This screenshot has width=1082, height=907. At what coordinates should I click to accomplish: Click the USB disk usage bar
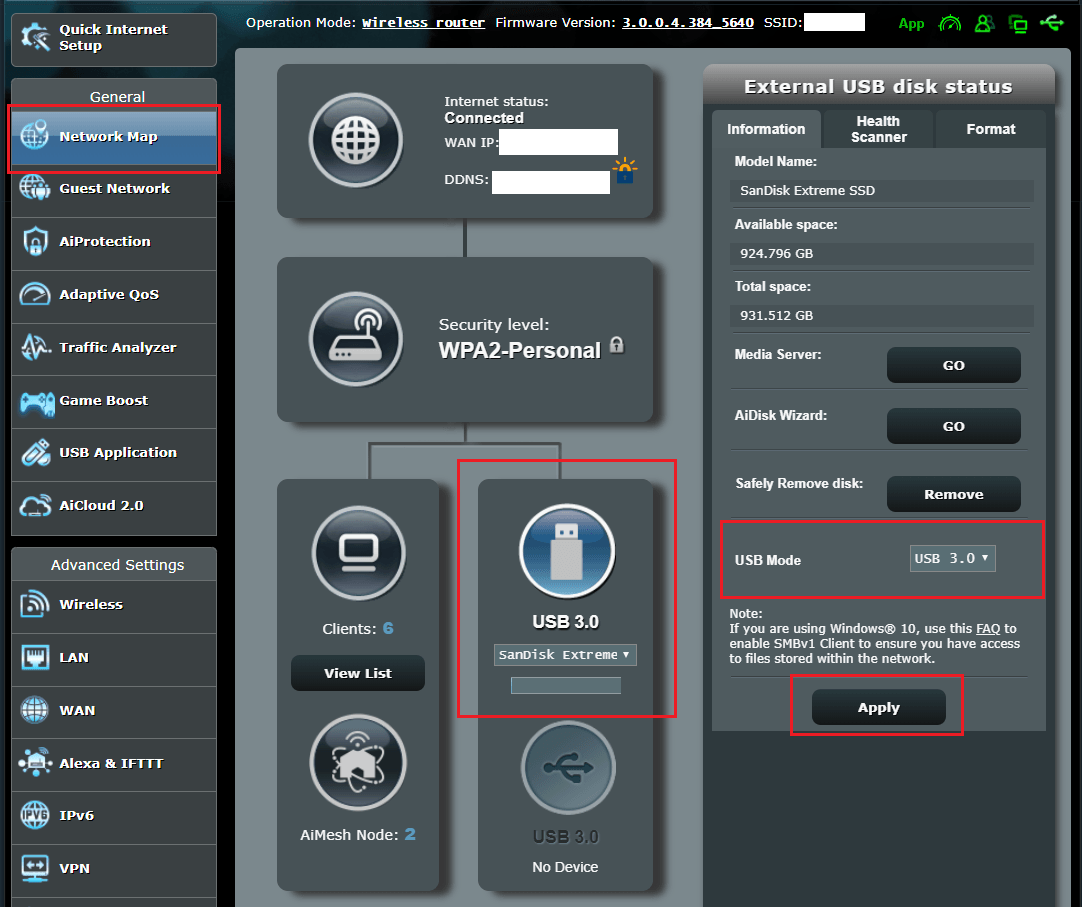[x=566, y=686]
